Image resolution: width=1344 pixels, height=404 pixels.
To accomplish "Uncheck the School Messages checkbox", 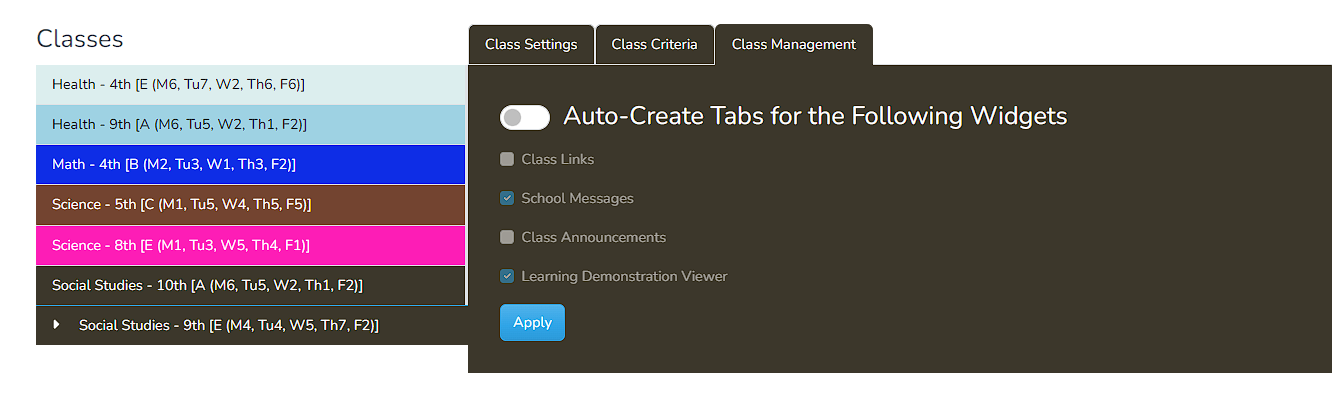I will coord(507,198).
